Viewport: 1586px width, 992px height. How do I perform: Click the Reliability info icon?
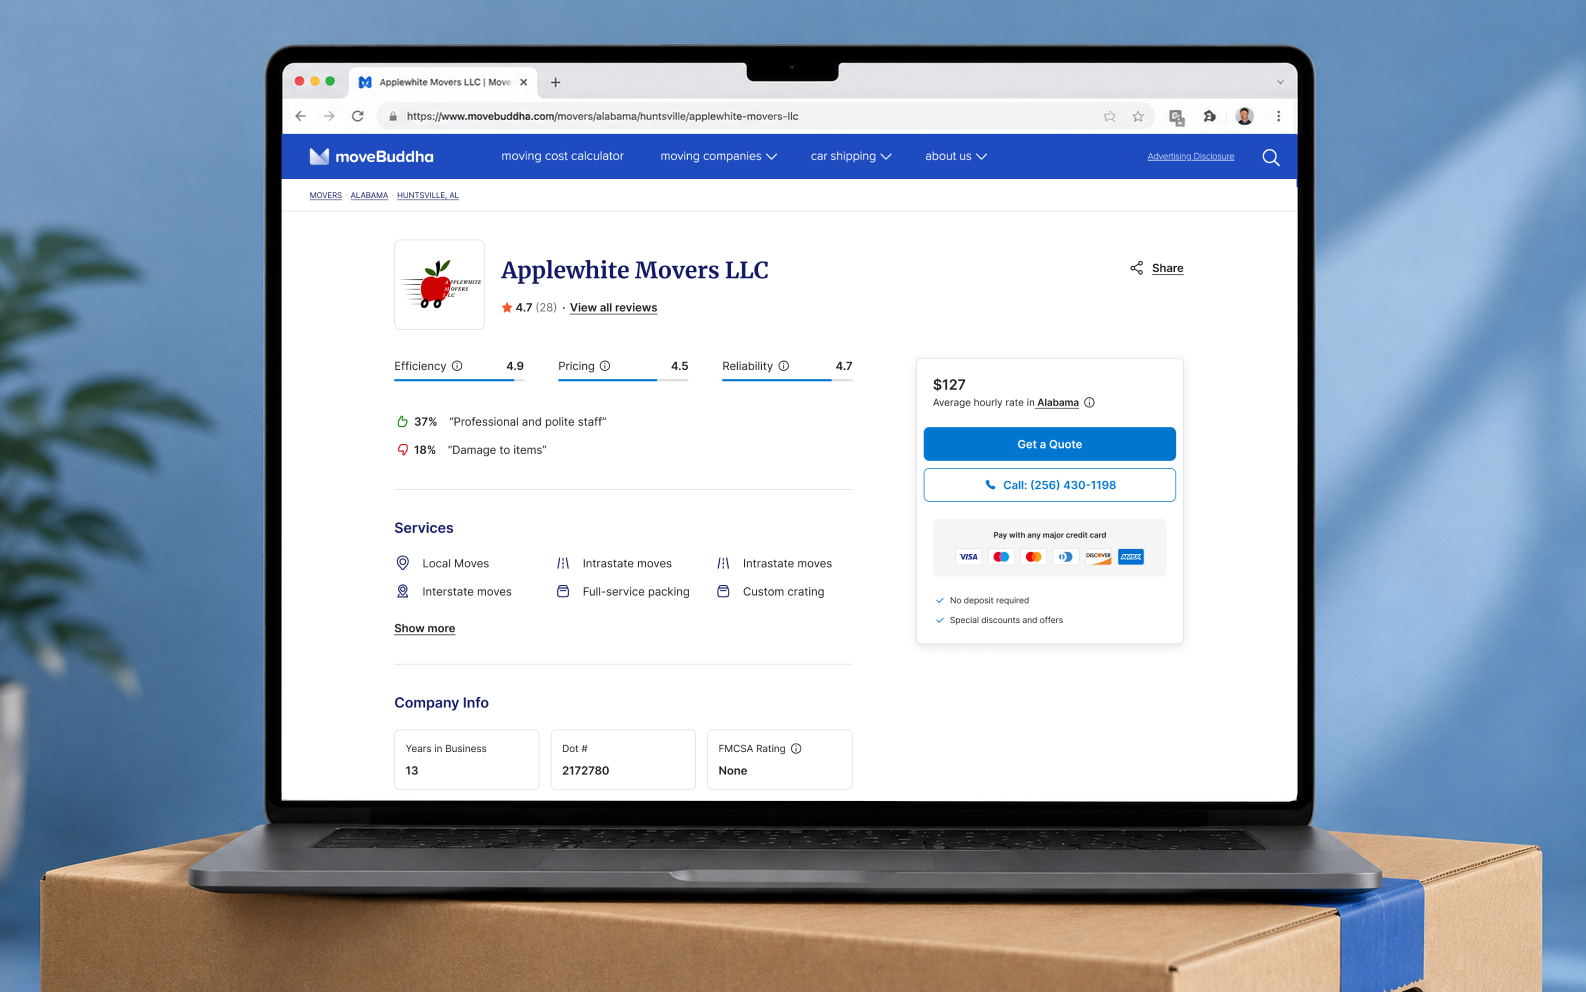click(784, 366)
